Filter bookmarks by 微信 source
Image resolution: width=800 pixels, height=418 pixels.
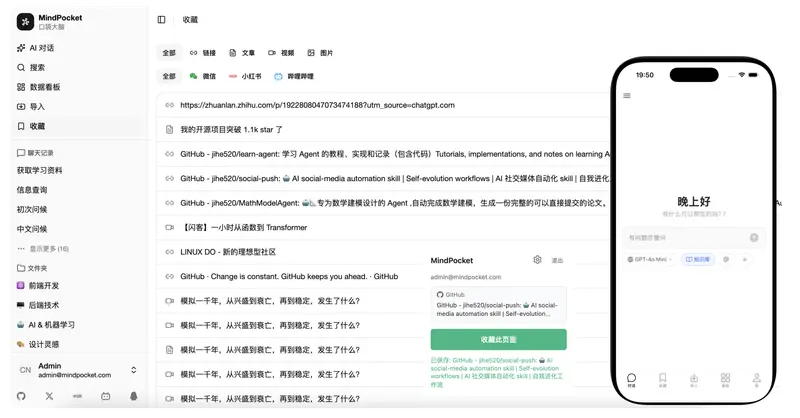(x=202, y=76)
